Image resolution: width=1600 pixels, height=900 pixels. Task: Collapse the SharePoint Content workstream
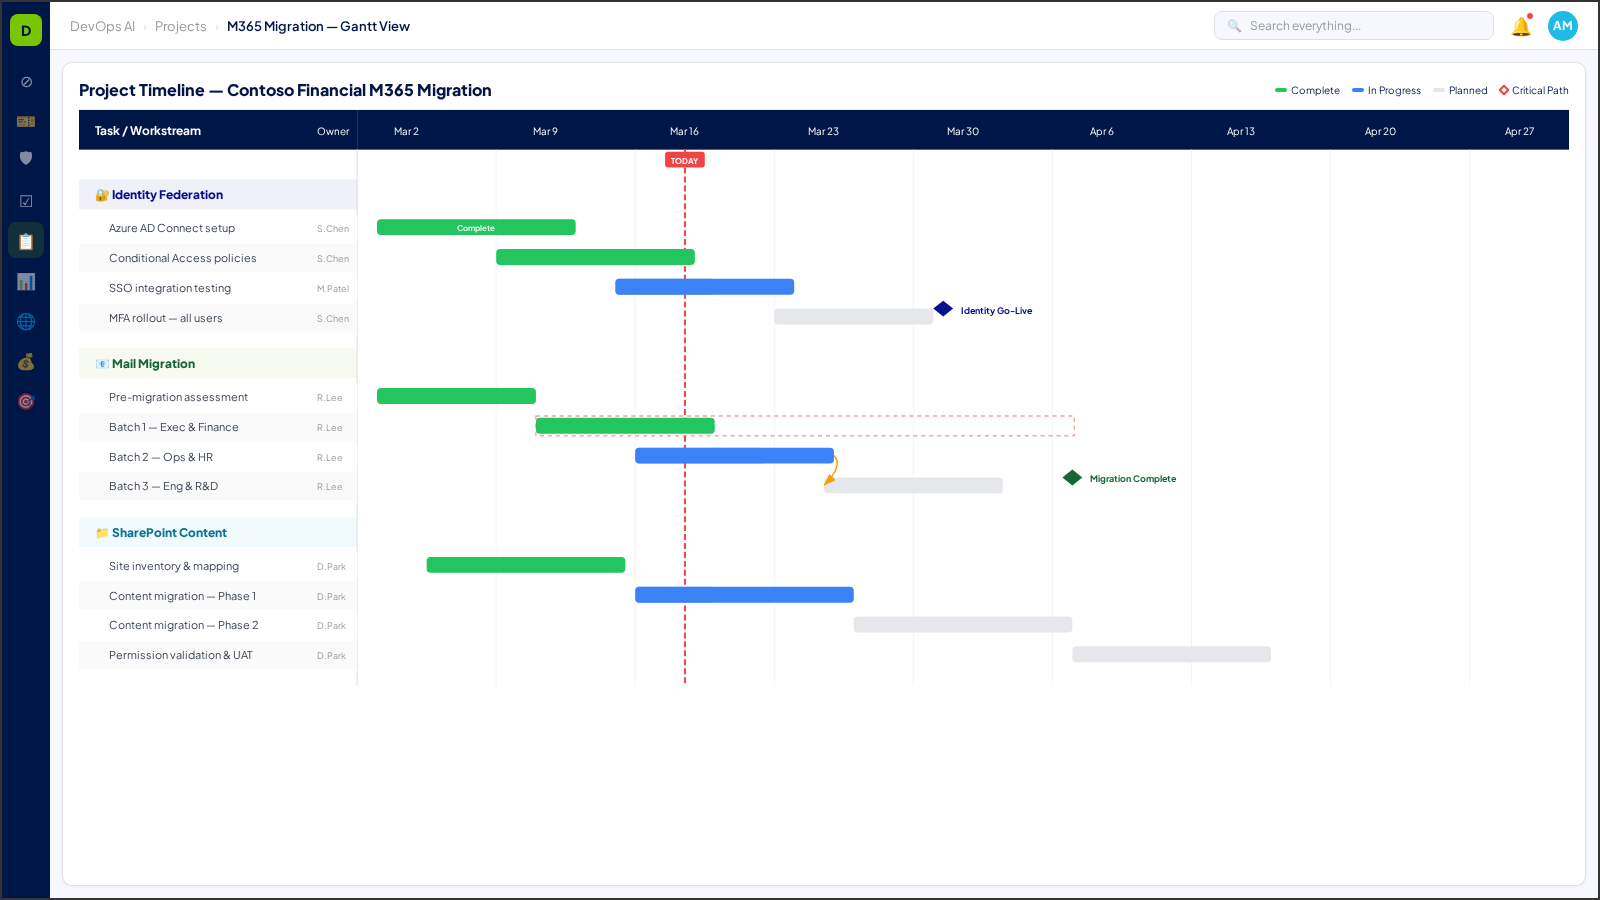point(168,532)
